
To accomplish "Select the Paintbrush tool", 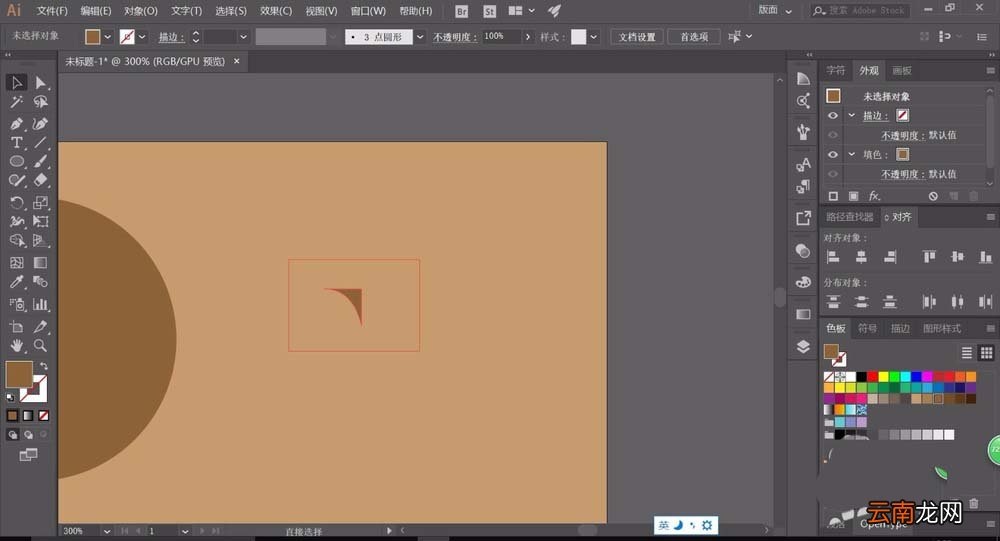I will 40,161.
